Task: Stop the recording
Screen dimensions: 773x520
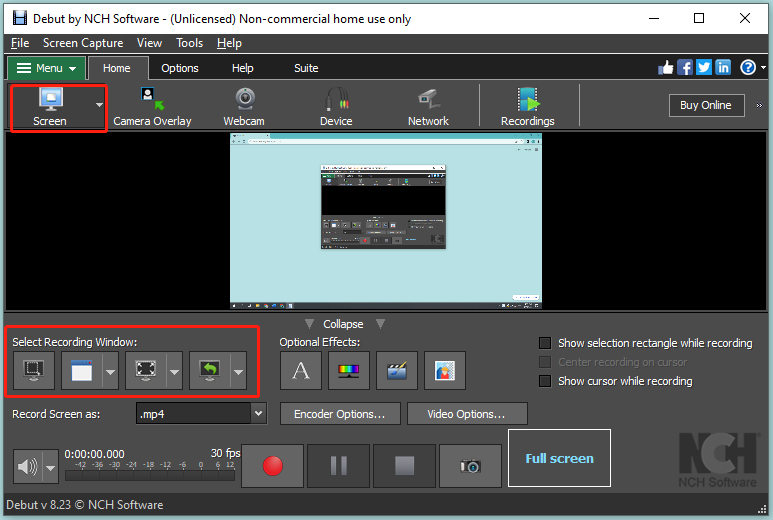Action: coord(405,466)
